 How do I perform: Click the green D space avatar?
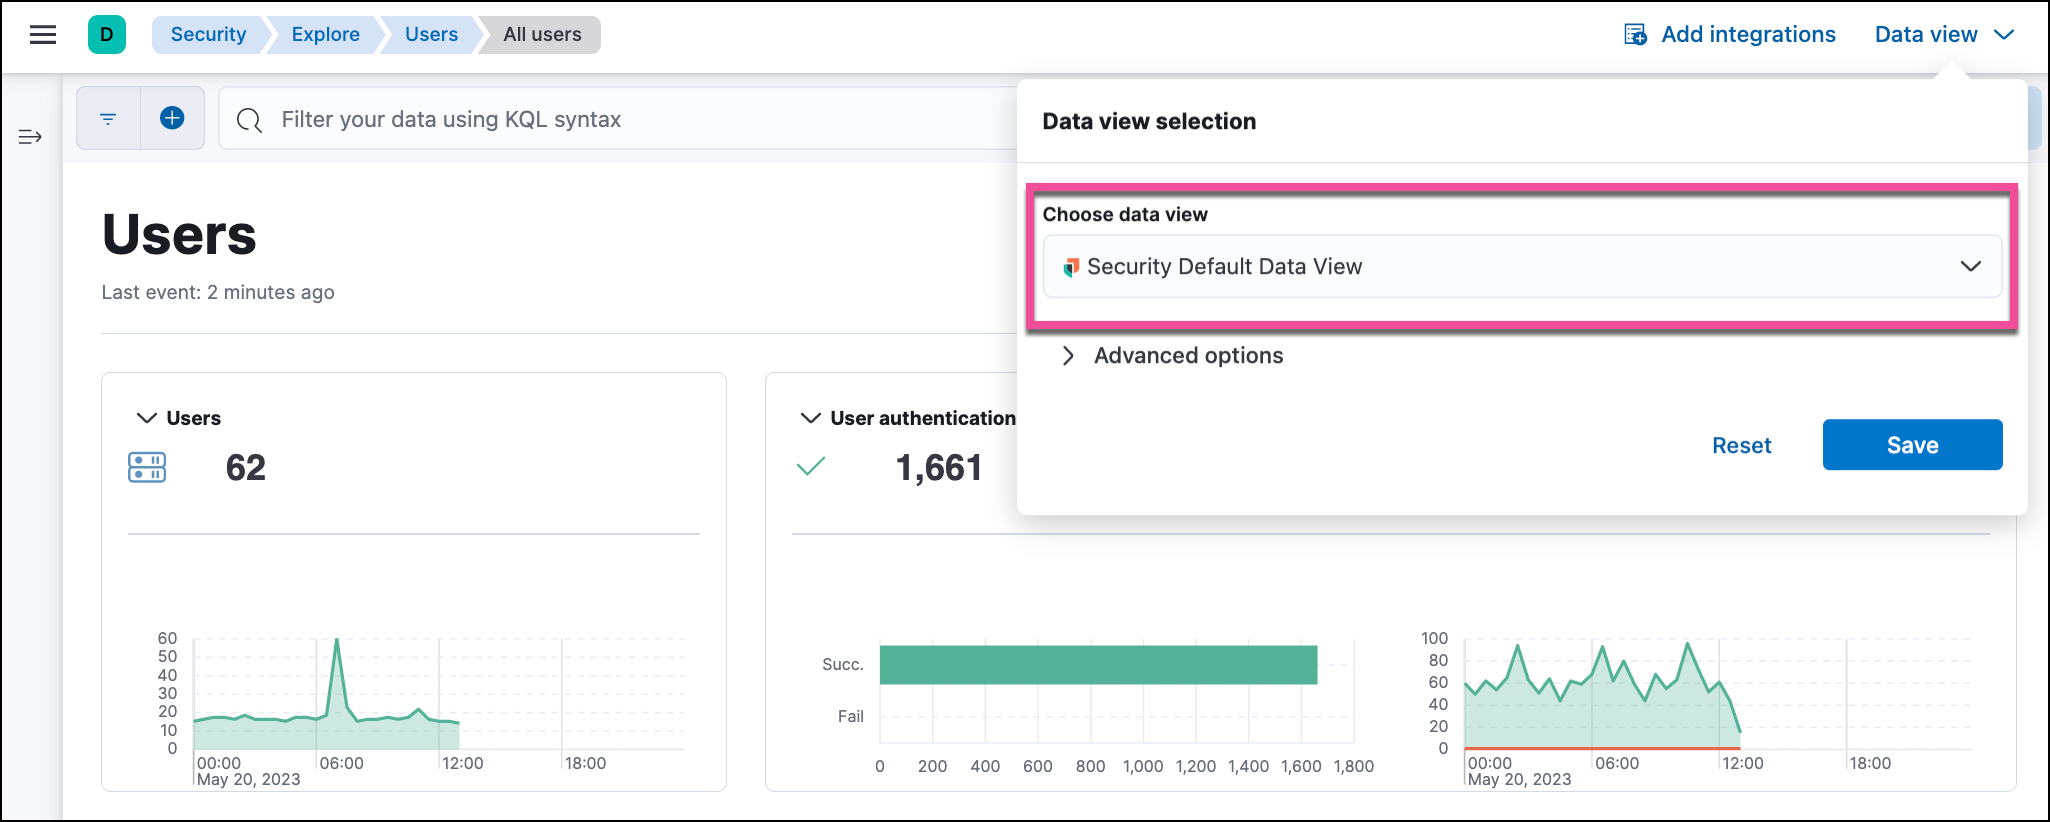(107, 35)
